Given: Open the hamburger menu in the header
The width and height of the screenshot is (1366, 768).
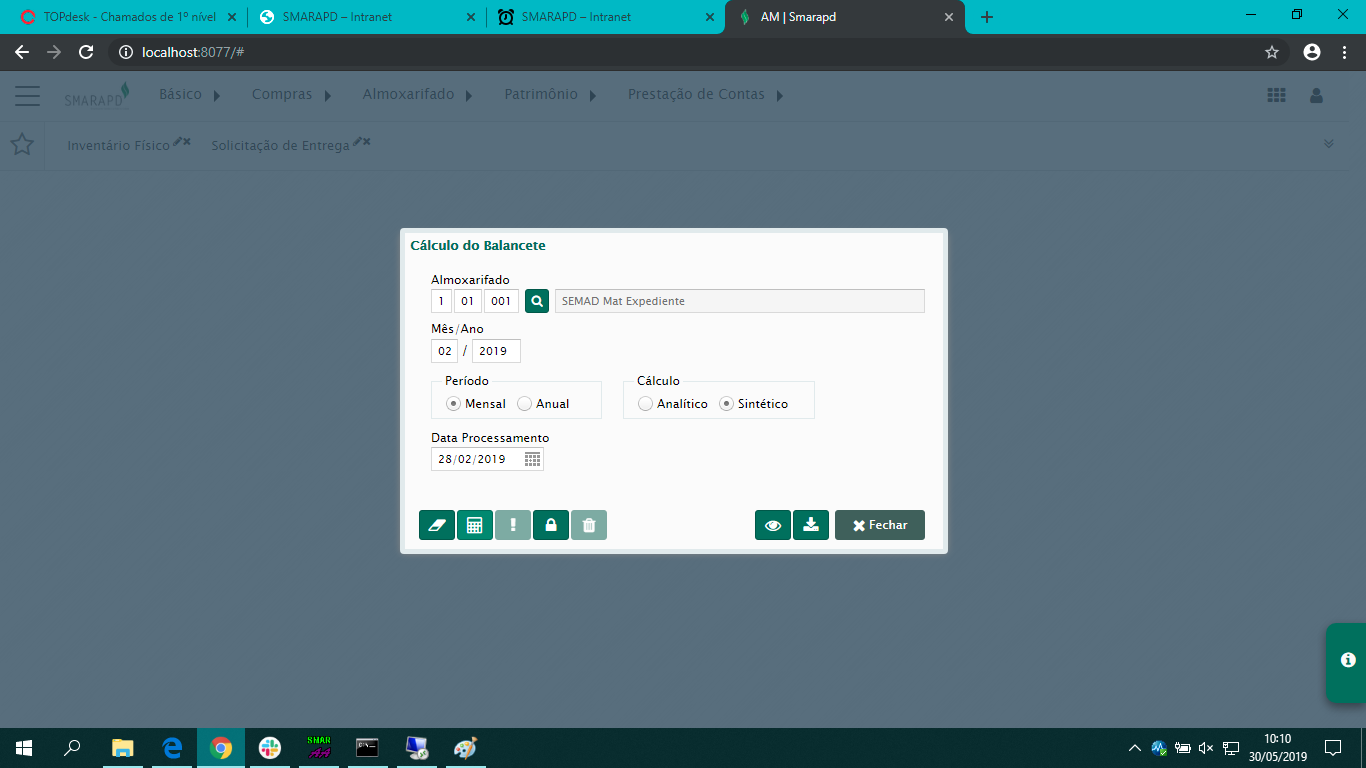Looking at the screenshot, I should click(28, 96).
